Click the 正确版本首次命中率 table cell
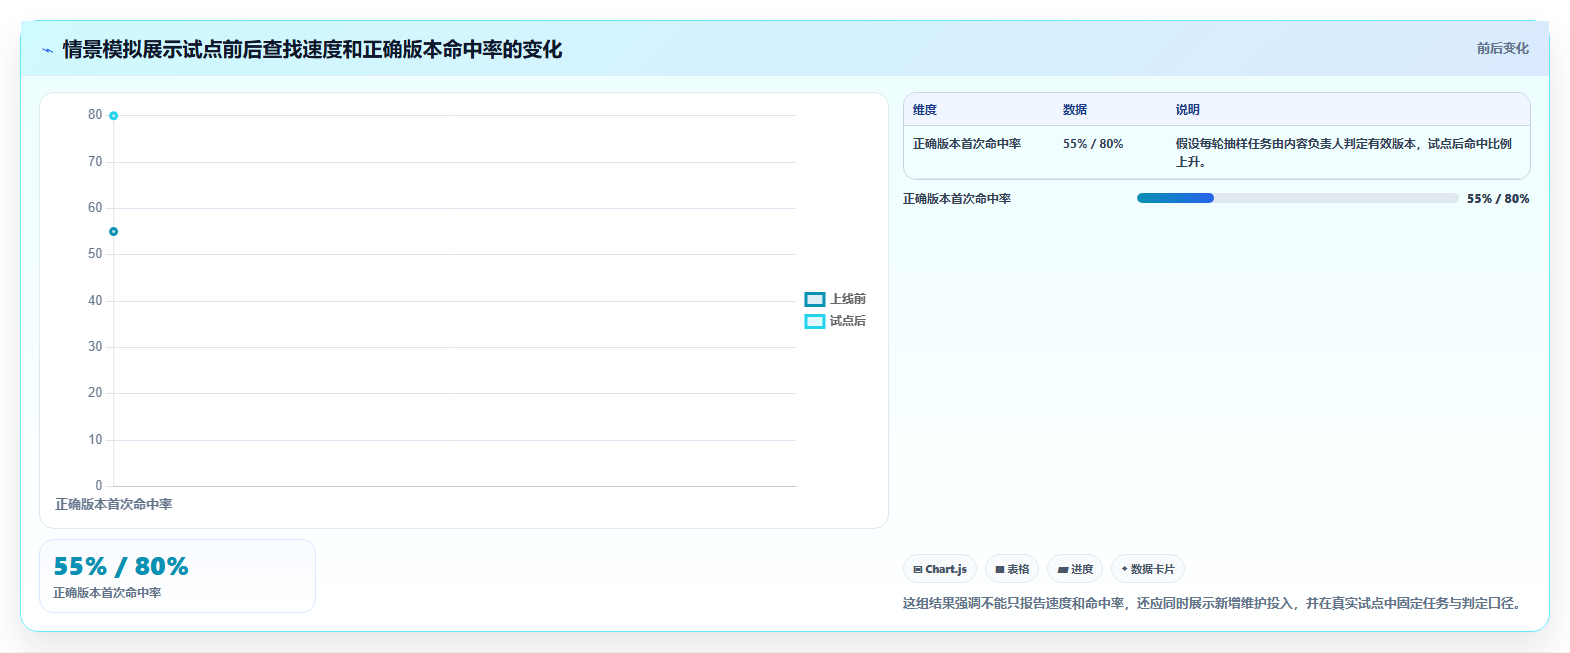Image resolution: width=1570 pixels, height=653 pixels. pos(967,144)
